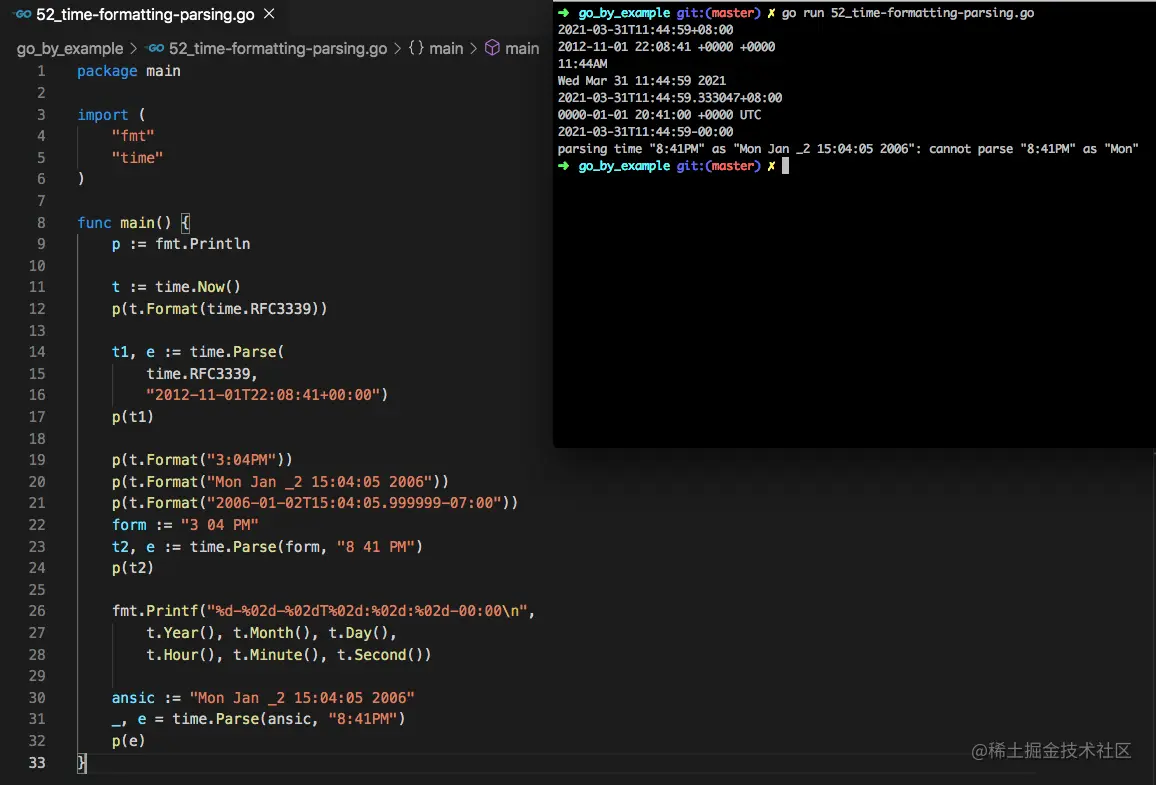Viewport: 1156px width, 785px height.
Task: Click the 'ansic' variable on line 30
Action: (x=133, y=698)
